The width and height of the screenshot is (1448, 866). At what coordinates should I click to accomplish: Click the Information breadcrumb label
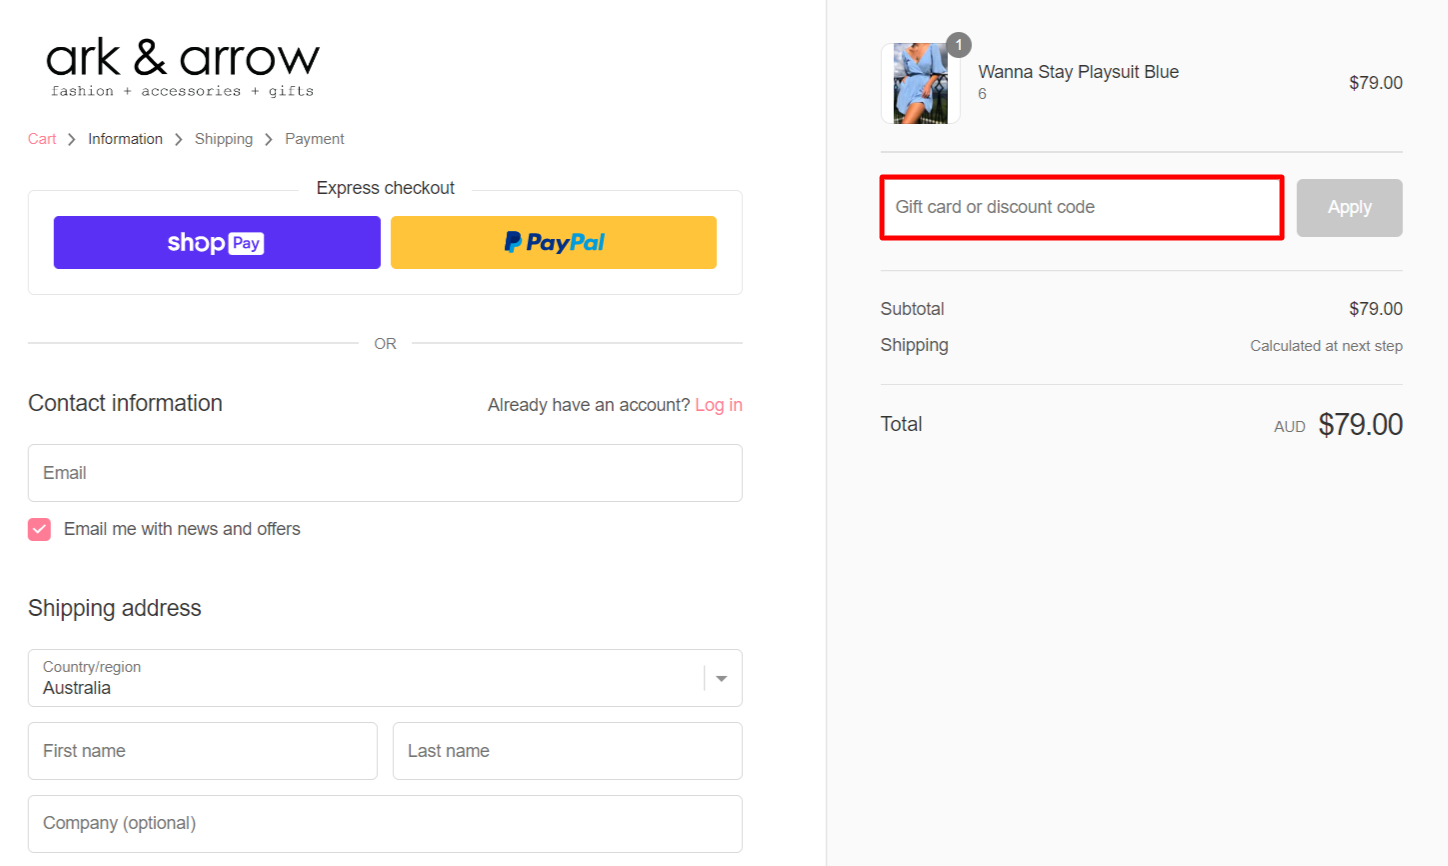[x=125, y=138]
